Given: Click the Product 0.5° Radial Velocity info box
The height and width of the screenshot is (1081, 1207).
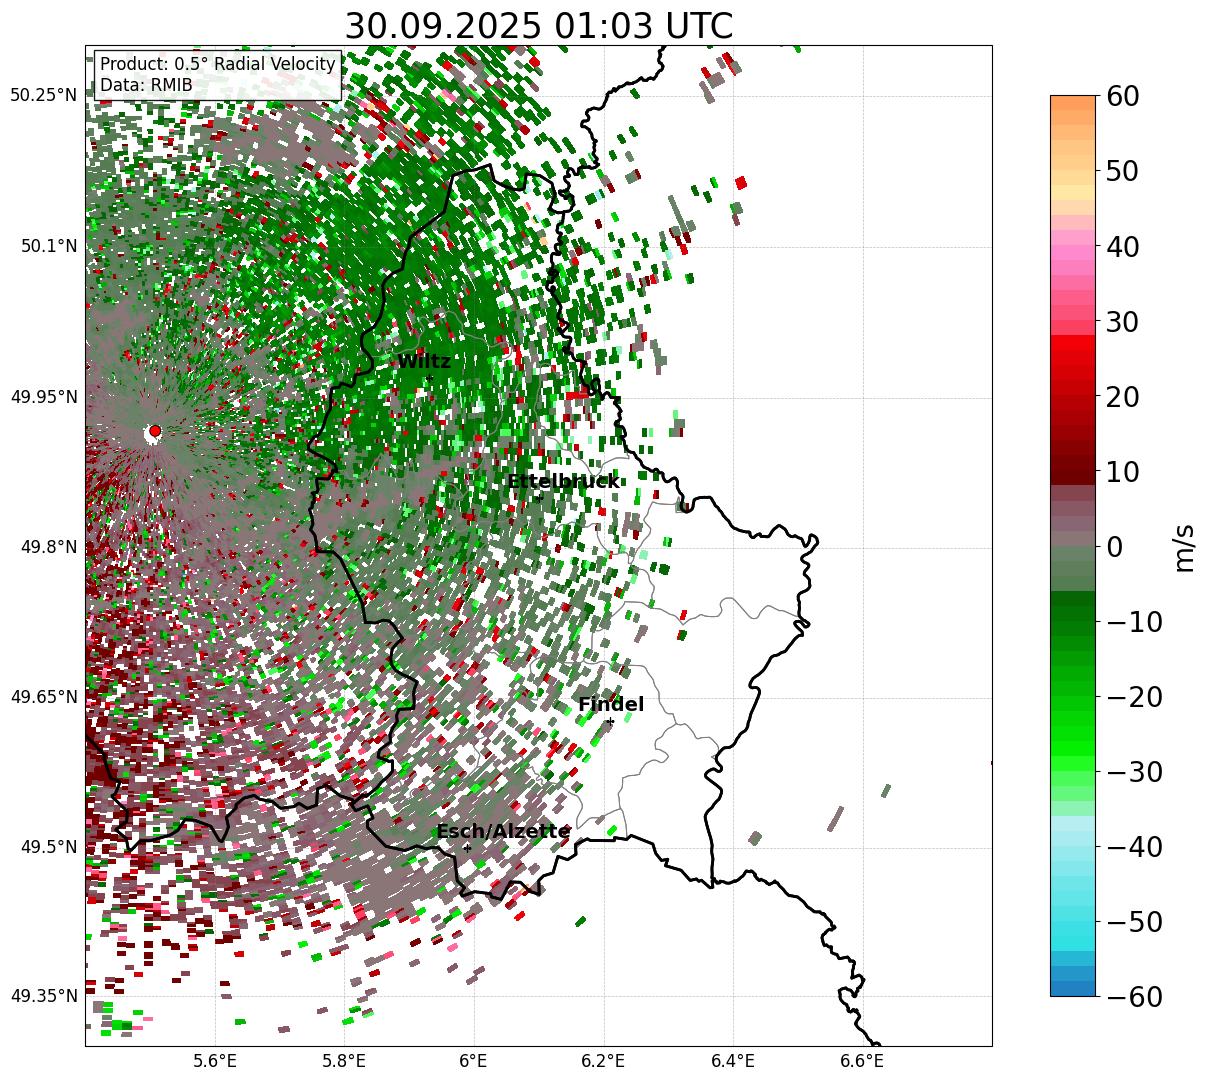Looking at the screenshot, I should [217, 75].
